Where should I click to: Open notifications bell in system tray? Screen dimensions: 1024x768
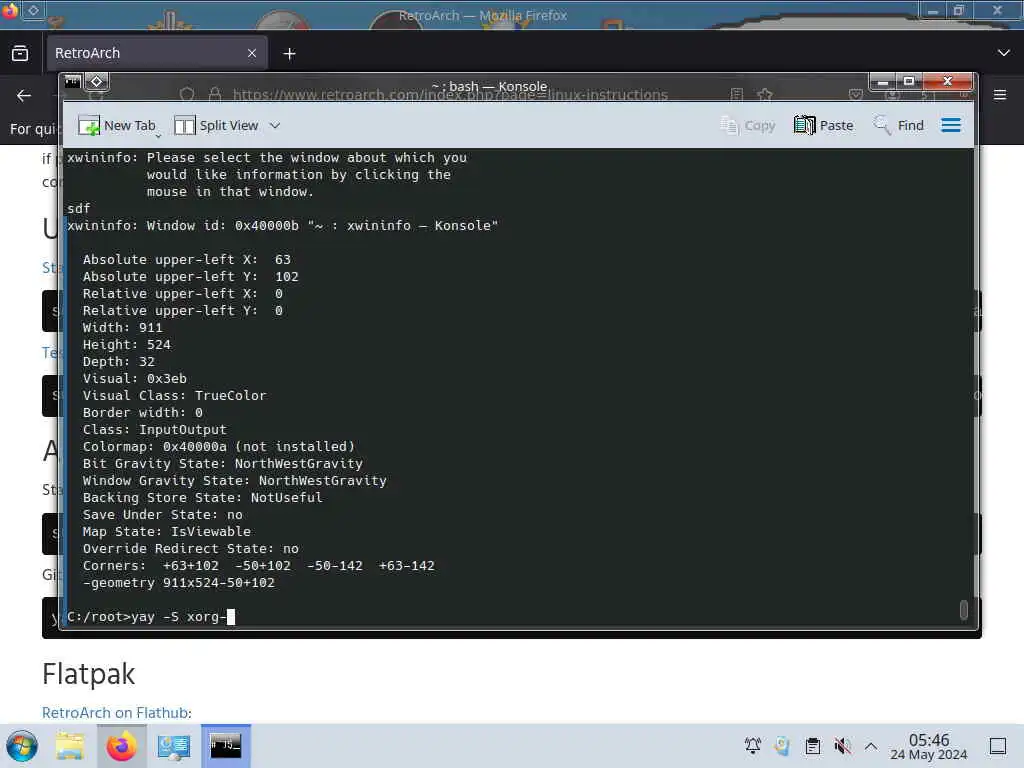pyautogui.click(x=753, y=745)
